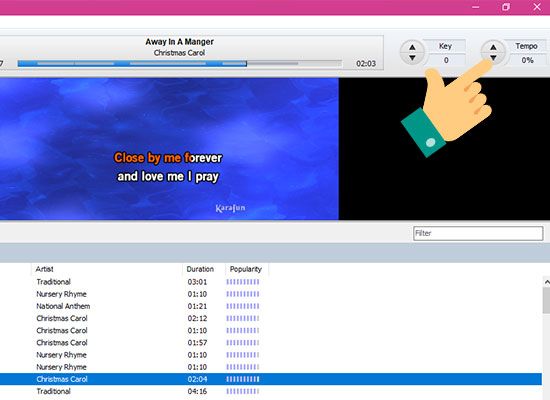
Task: Click the song list vertical scrollbar thumb
Action: 546,300
